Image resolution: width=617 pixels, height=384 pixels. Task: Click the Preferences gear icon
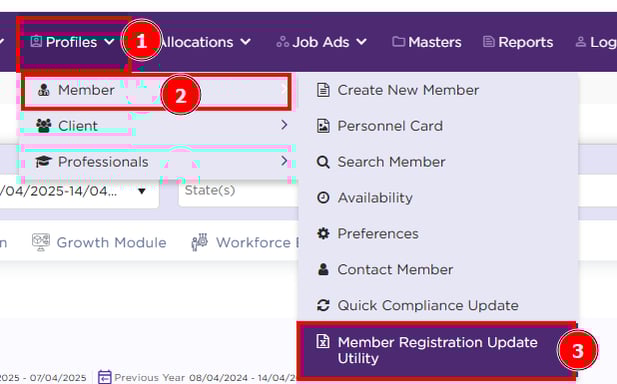point(323,233)
